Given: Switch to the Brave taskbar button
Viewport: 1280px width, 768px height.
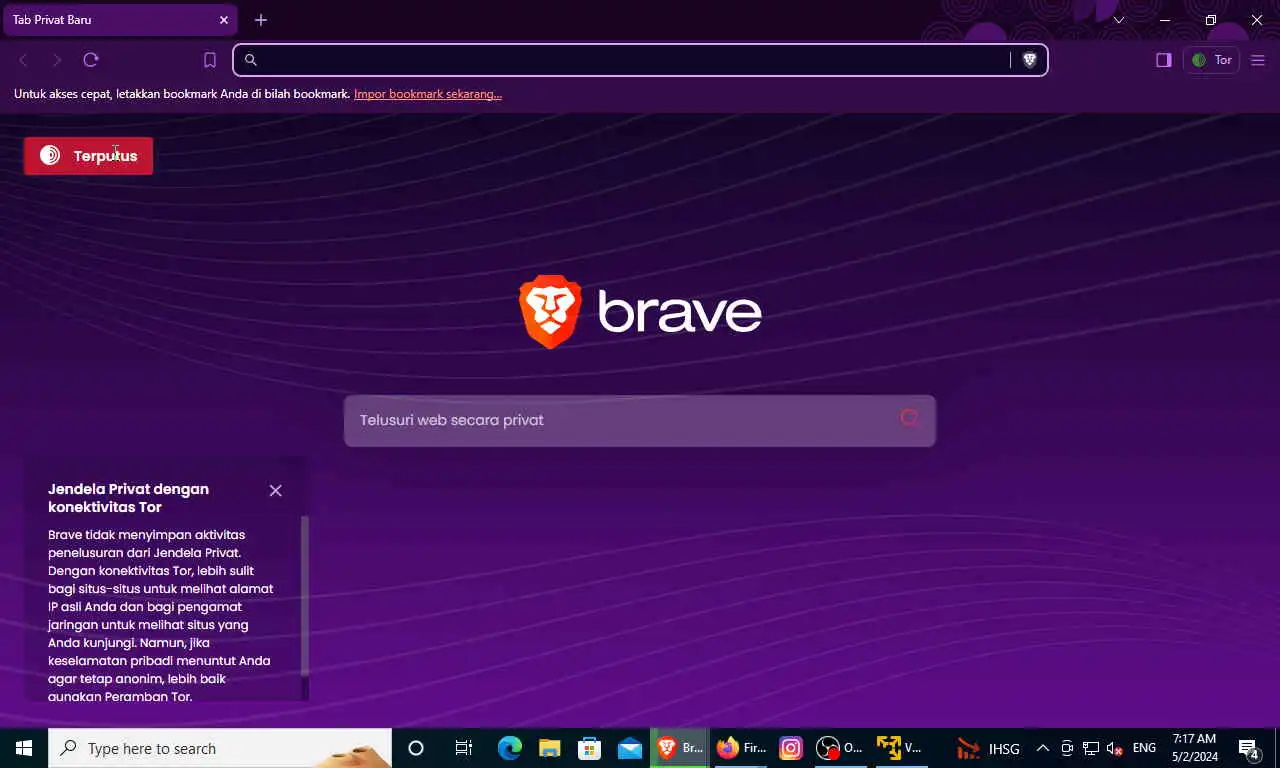Looking at the screenshot, I should coord(680,748).
